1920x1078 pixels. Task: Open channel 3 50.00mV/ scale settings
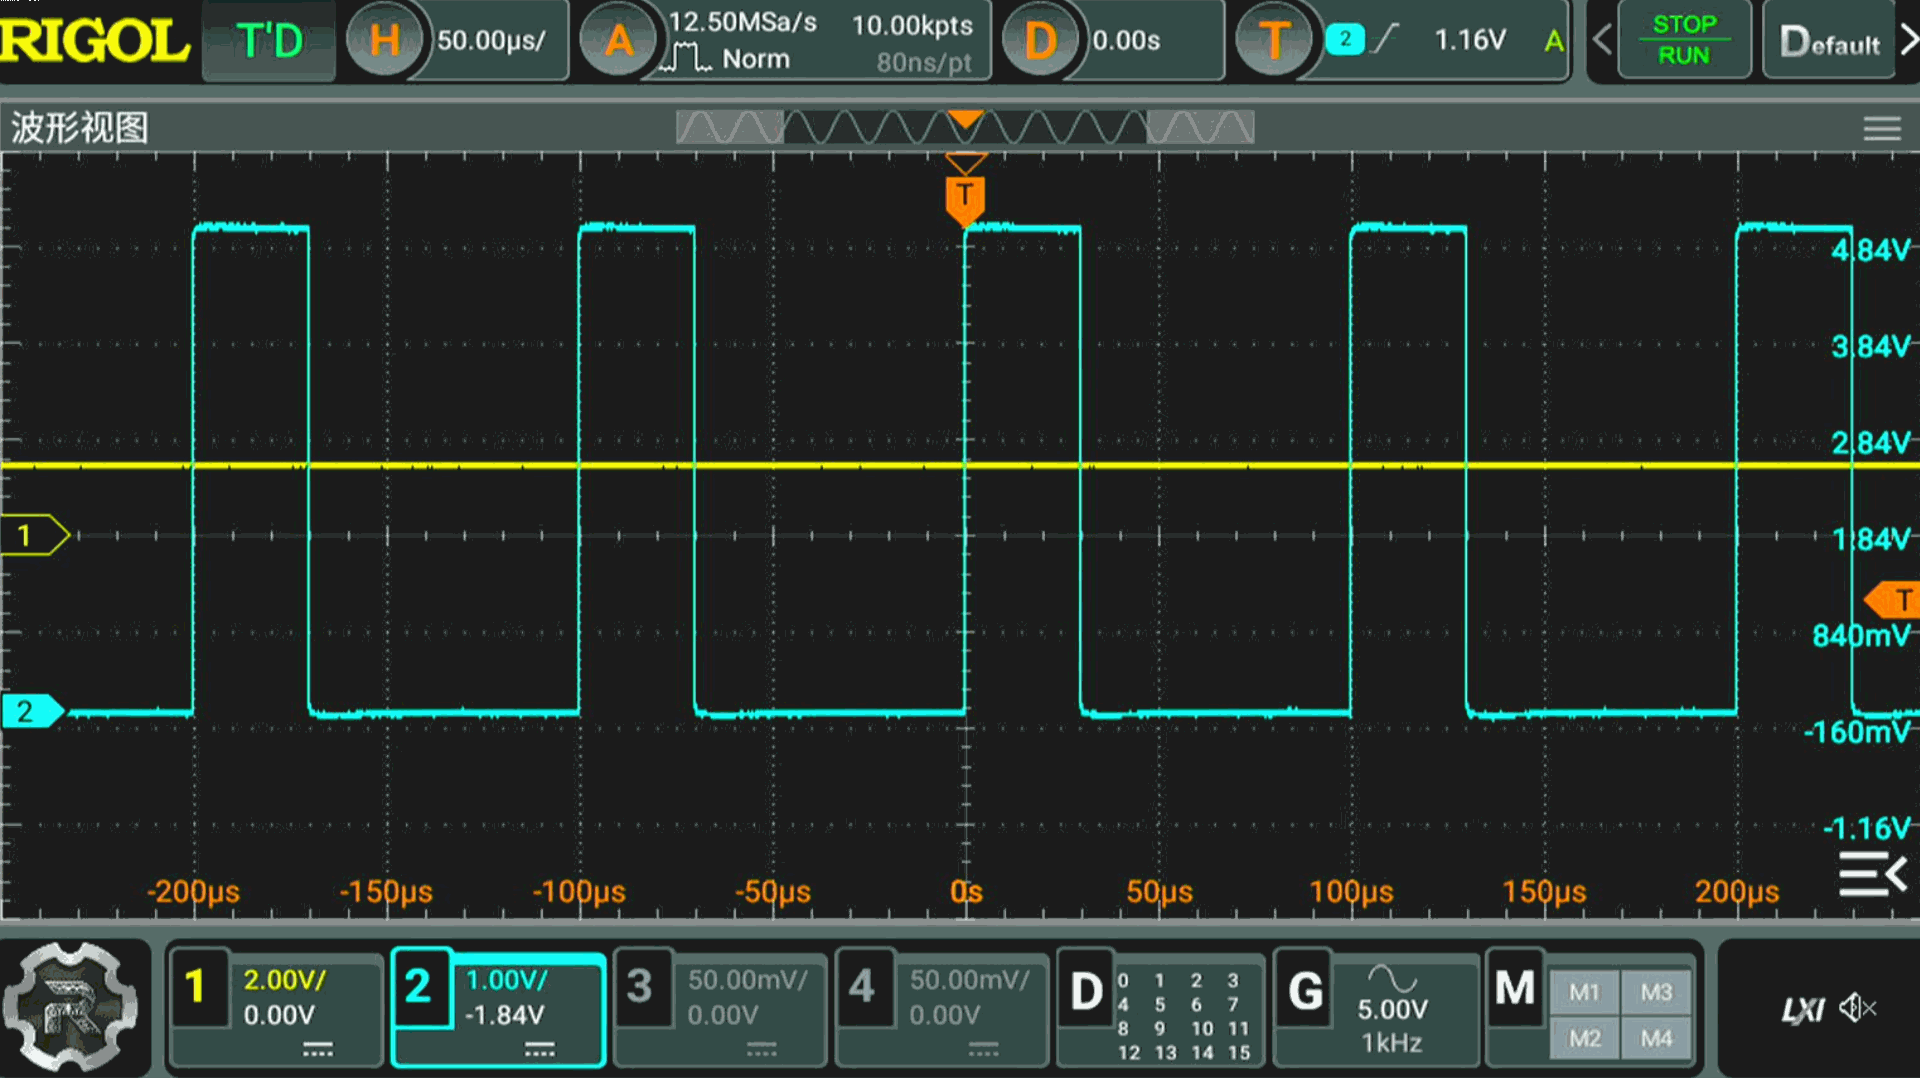[x=747, y=980]
